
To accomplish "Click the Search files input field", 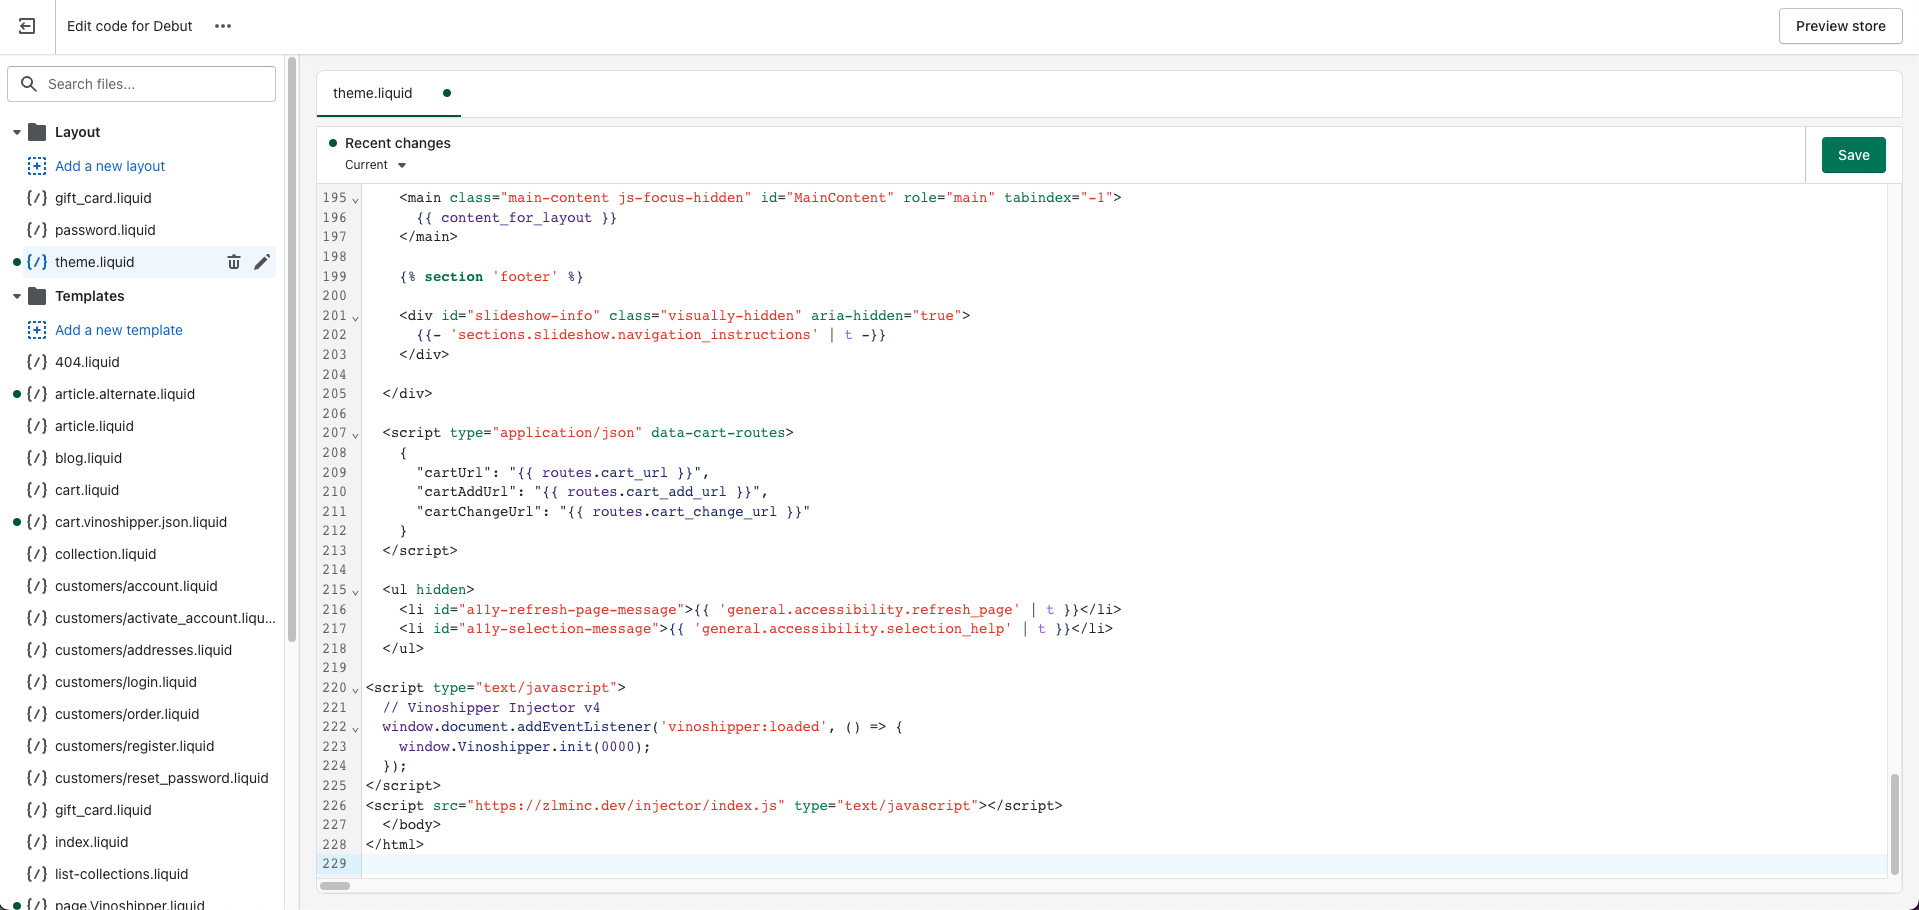I will (142, 84).
